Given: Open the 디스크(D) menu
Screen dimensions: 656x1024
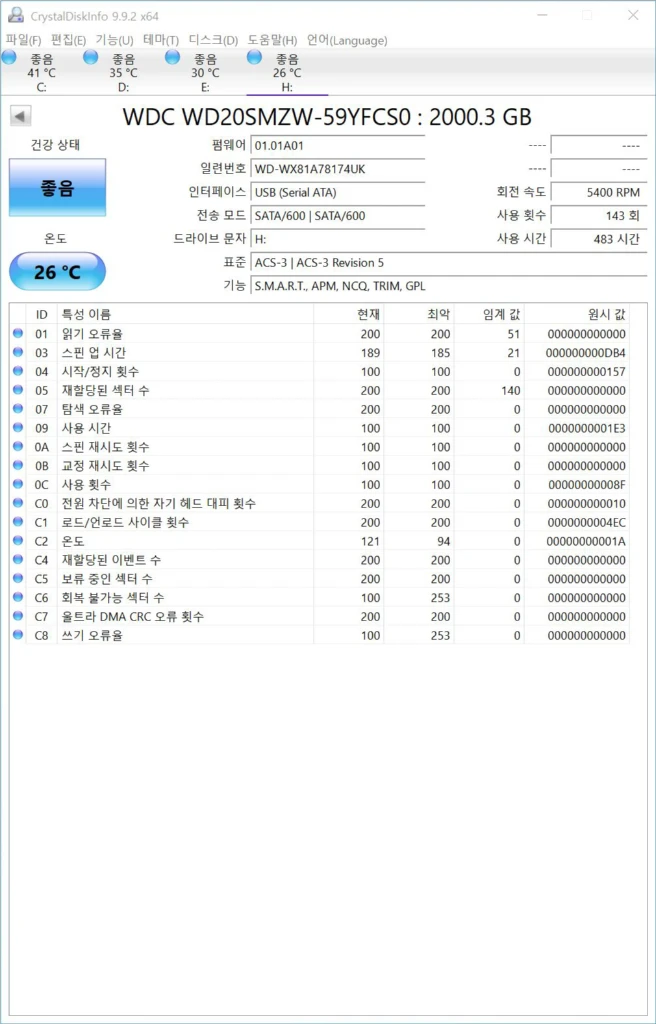Looking at the screenshot, I should click(x=213, y=40).
